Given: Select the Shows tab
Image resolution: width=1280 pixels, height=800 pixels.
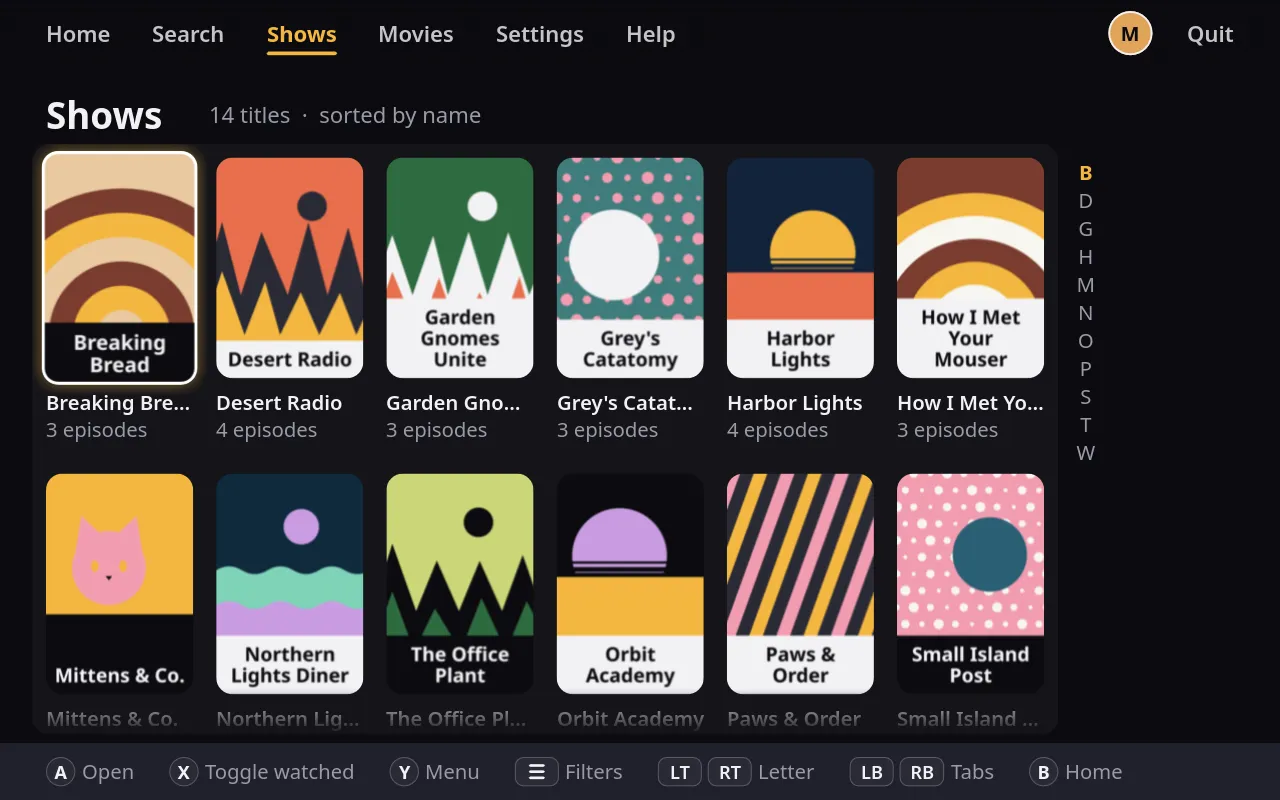Looking at the screenshot, I should (302, 34).
